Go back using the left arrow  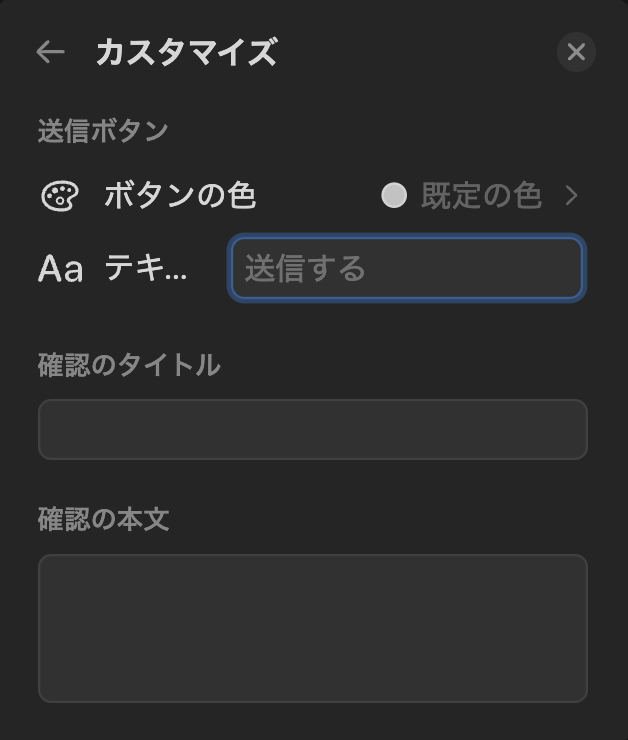[x=50, y=52]
